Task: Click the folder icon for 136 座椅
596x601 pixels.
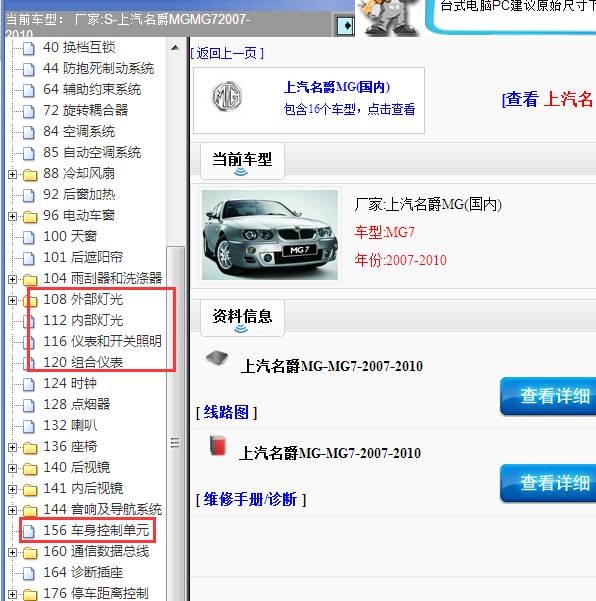Action: pyautogui.click(x=30, y=447)
